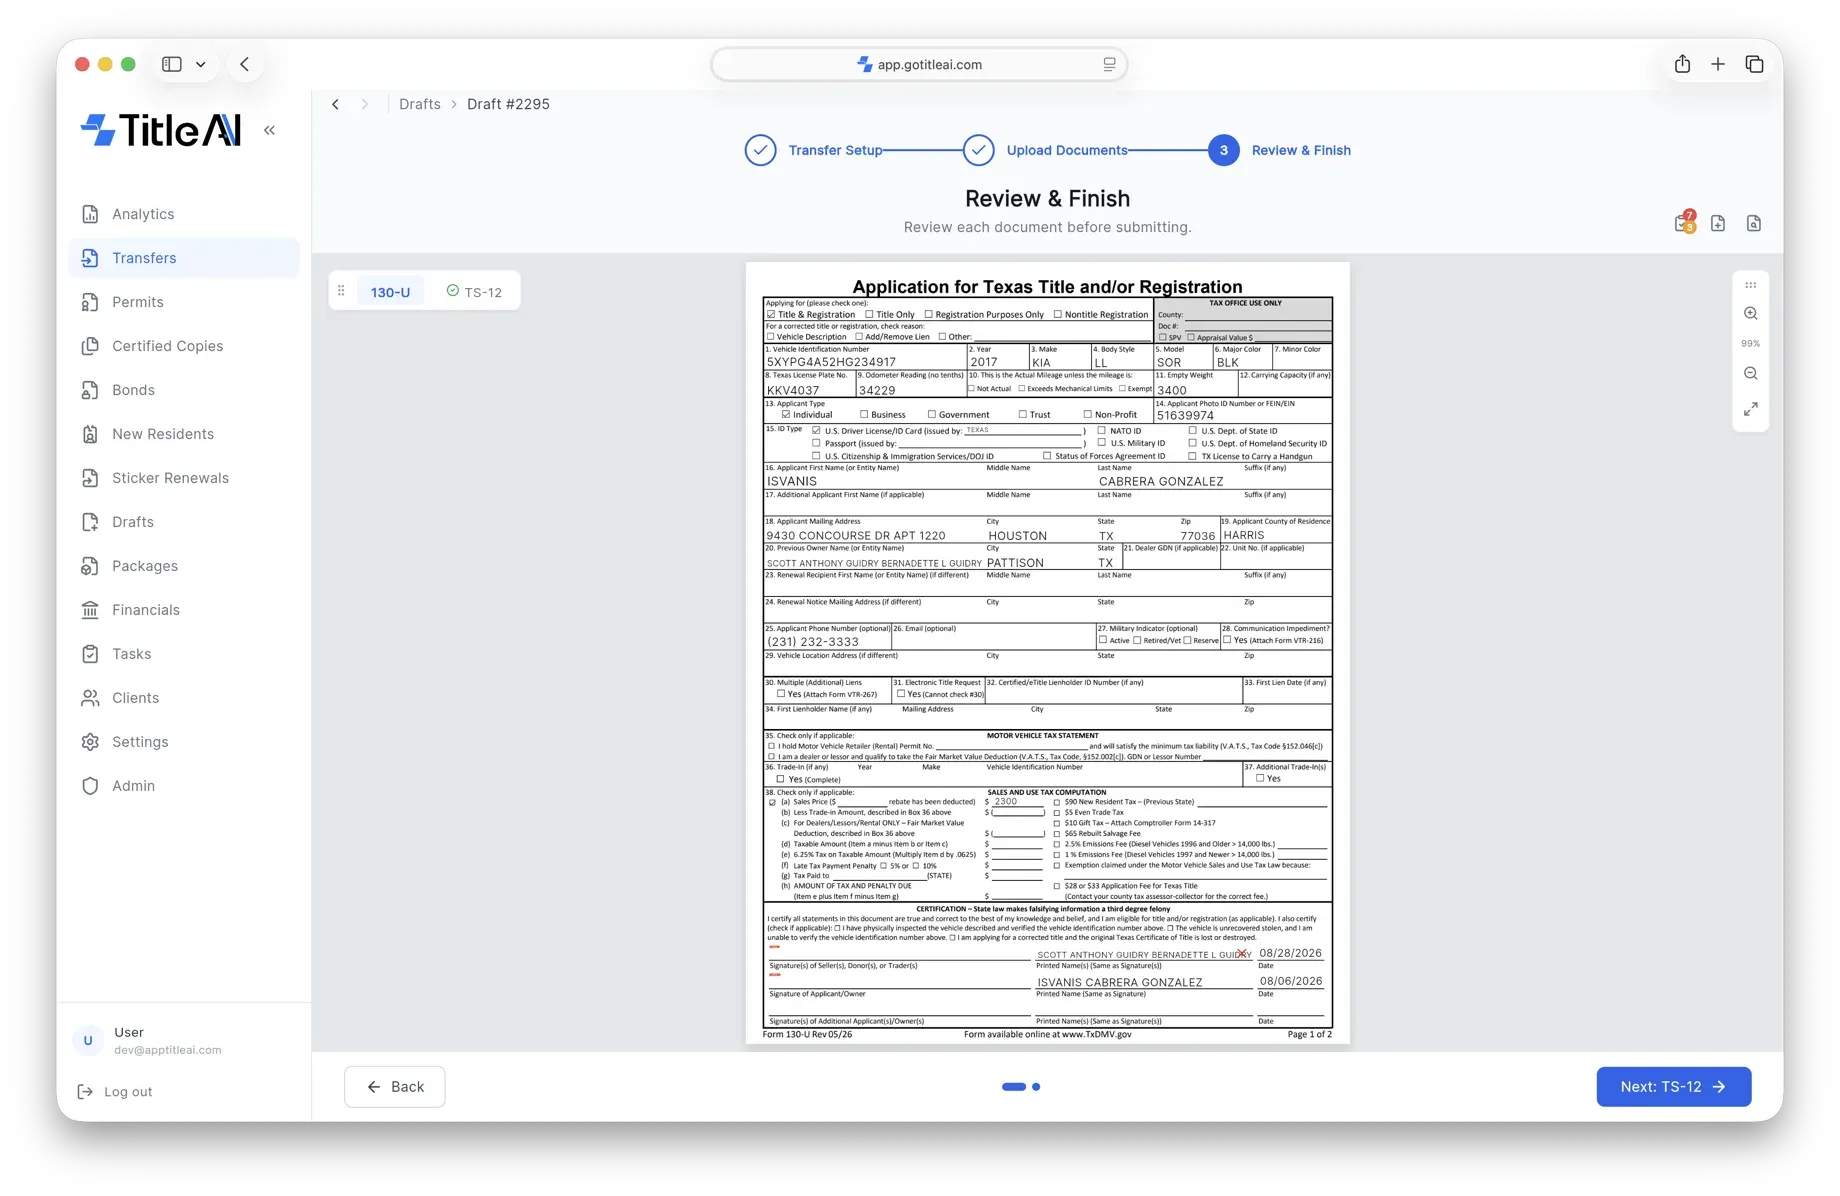
Task: Open the checklist icon with 7 and 3 badges
Action: [x=1685, y=223]
